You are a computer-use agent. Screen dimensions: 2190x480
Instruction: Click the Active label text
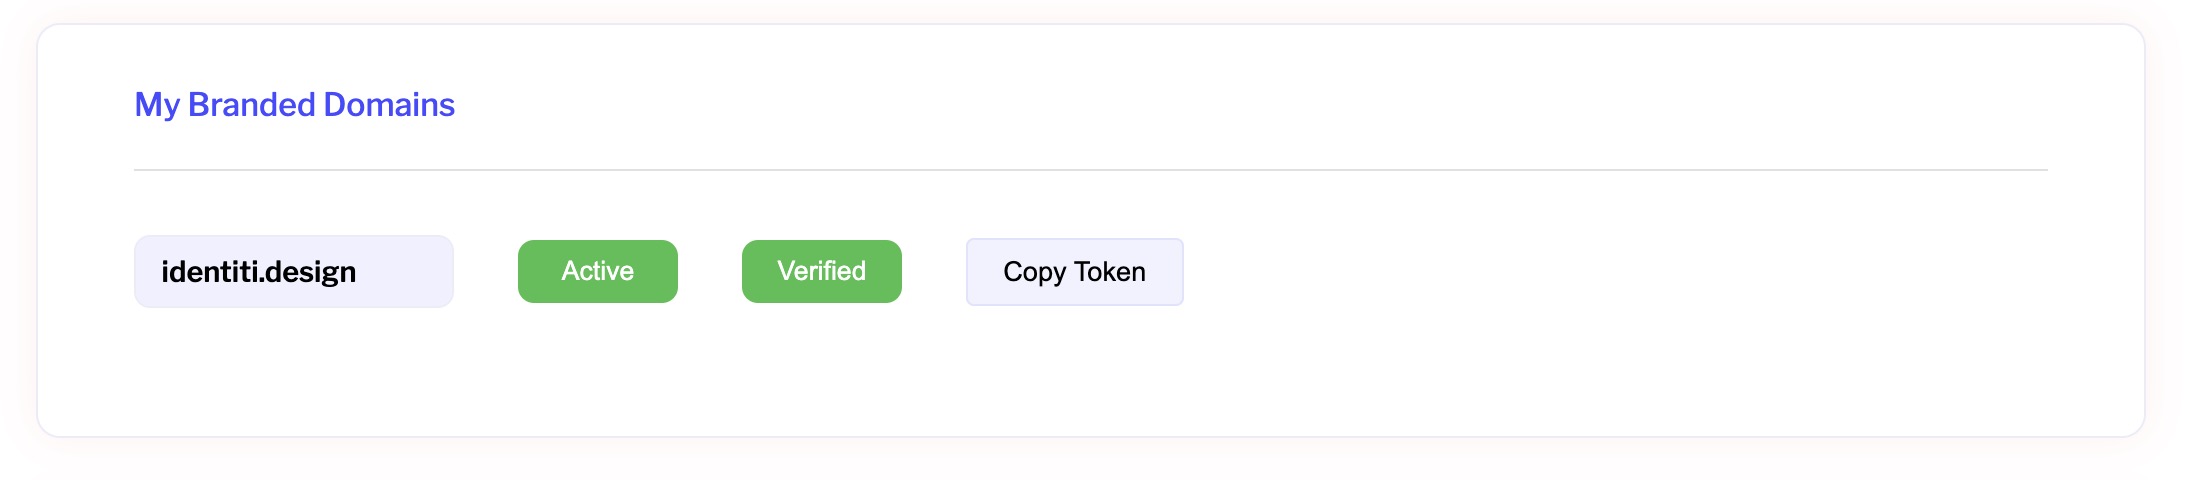597,271
